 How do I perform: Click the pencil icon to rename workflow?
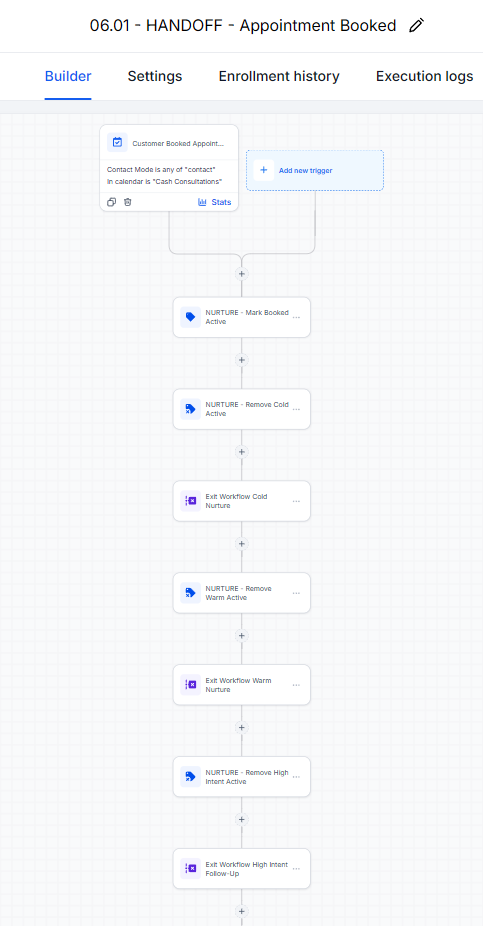pos(416,25)
